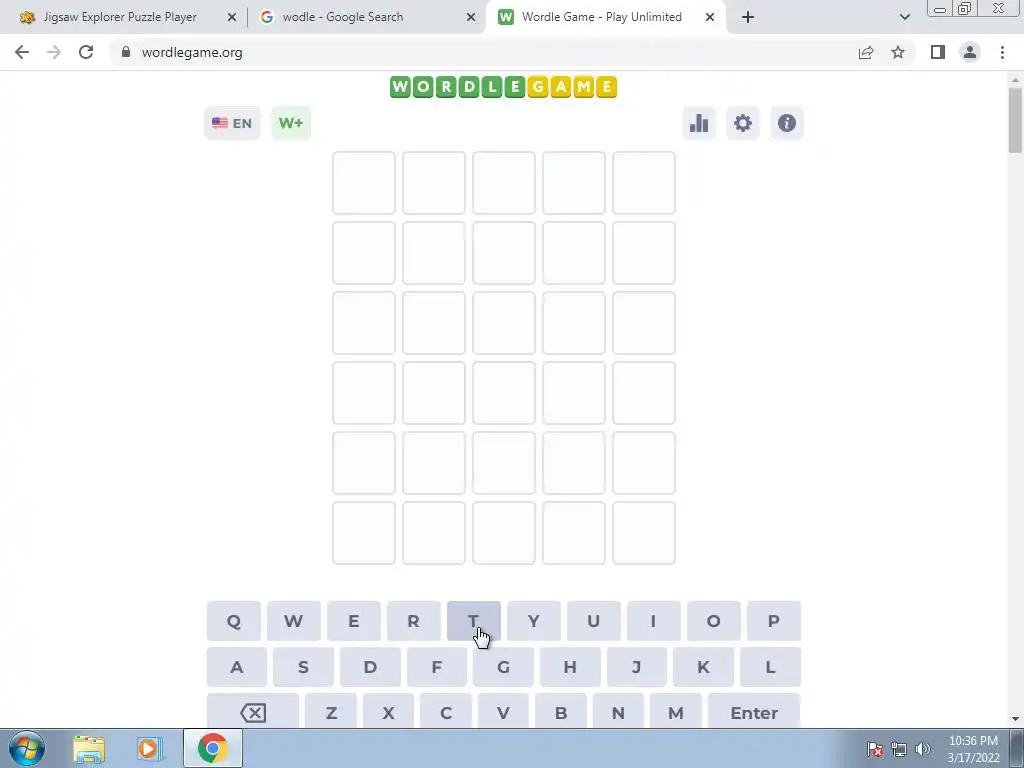1024x768 pixels.
Task: Switch to Jigsaw Explorer Puzzle Player tab
Action: click(120, 17)
